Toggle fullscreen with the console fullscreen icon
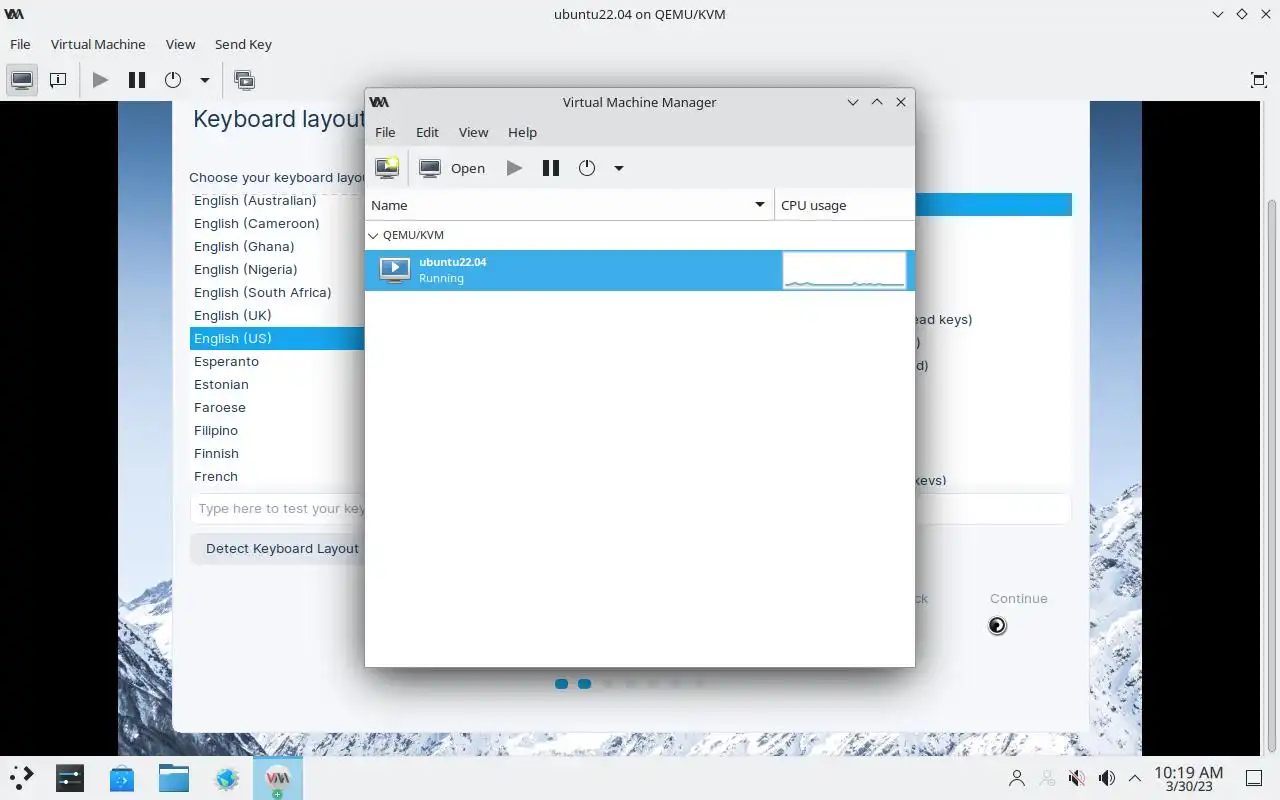 click(x=1259, y=80)
